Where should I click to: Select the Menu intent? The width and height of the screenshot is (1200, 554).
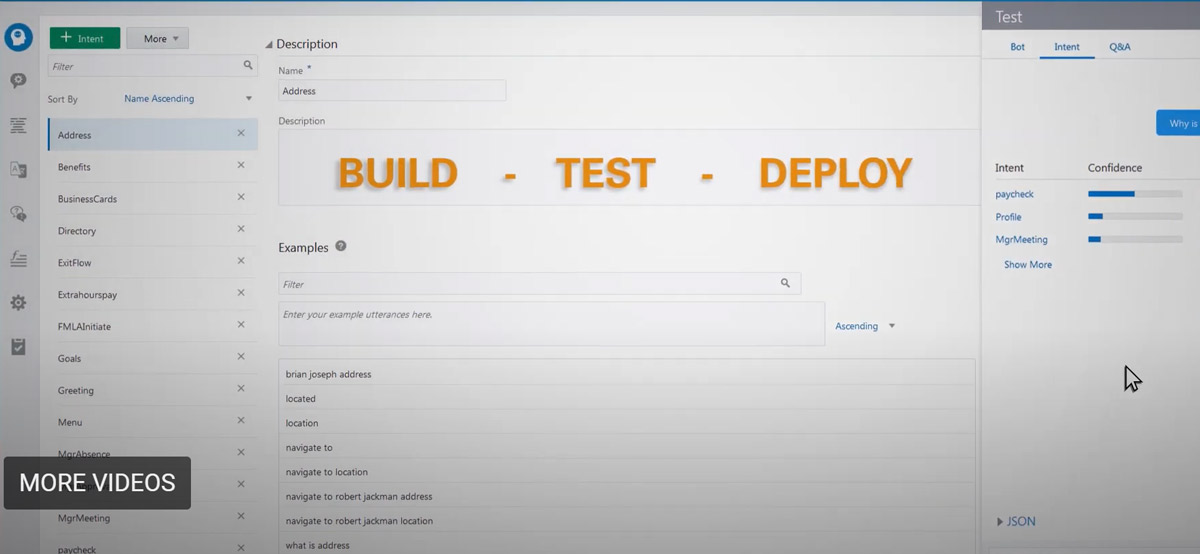pos(153,422)
